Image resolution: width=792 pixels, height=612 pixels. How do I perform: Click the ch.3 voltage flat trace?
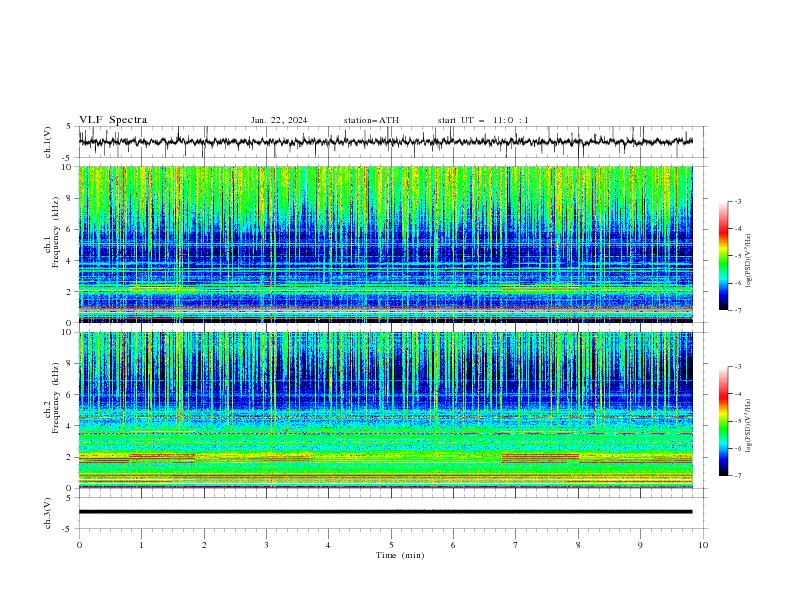pos(385,512)
